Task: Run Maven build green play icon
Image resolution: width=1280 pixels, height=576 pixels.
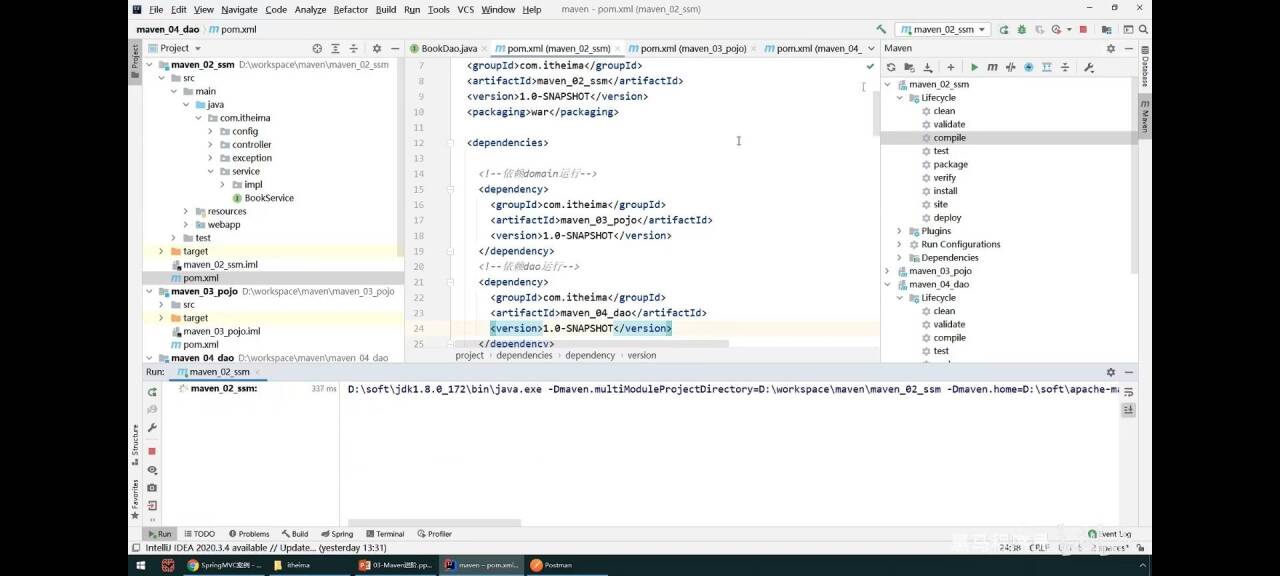Action: (x=974, y=67)
